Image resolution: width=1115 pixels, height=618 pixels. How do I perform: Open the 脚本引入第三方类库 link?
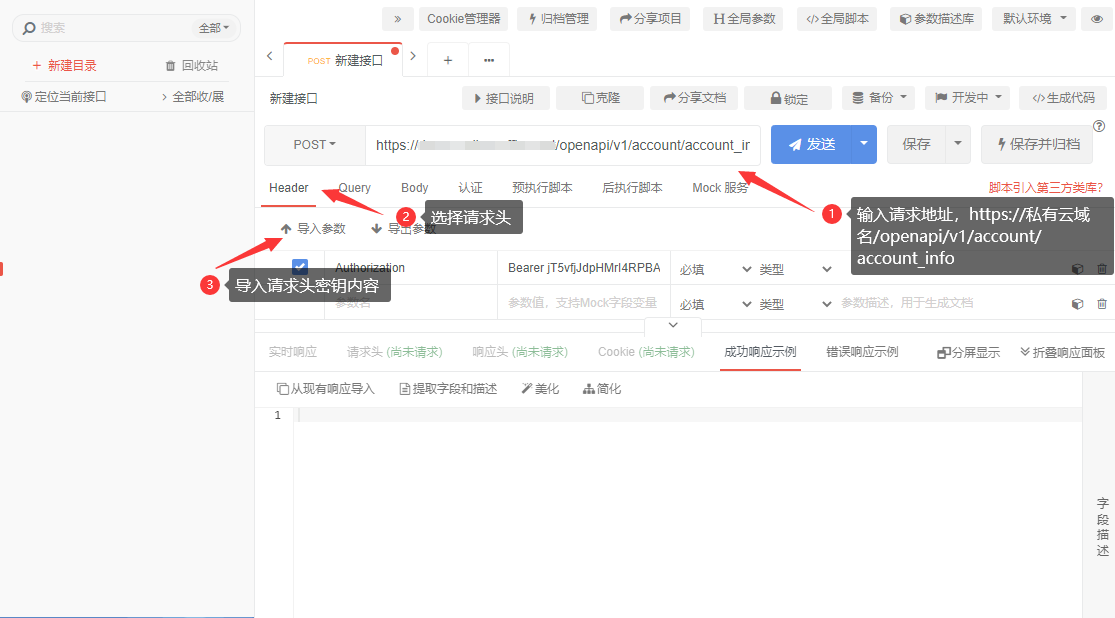click(1045, 188)
